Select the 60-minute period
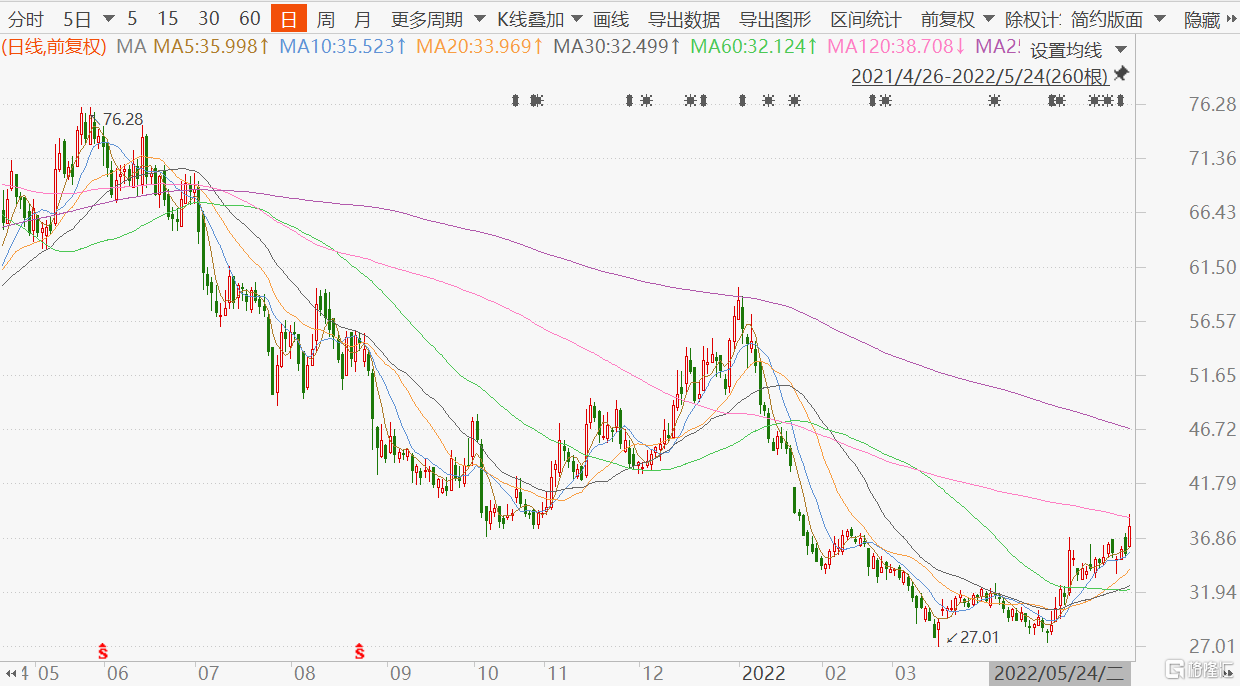 (250, 19)
